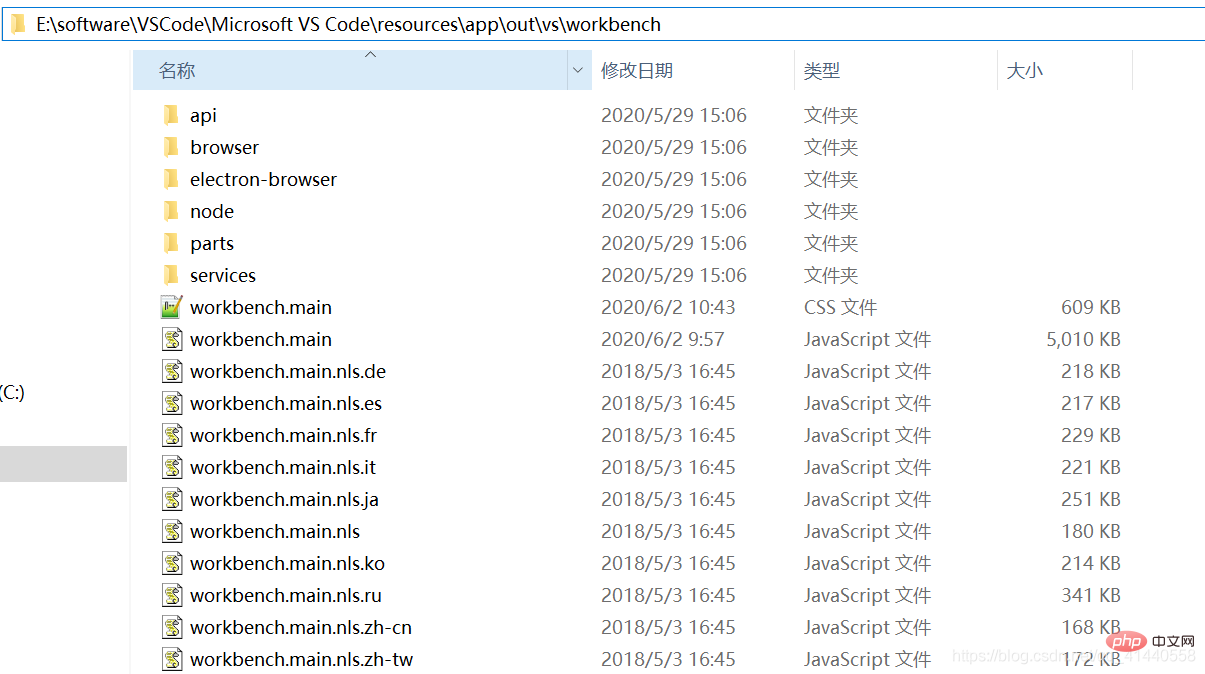1205x674 pixels.
Task: Select the file name workbench.main.nls.de
Action: [288, 371]
